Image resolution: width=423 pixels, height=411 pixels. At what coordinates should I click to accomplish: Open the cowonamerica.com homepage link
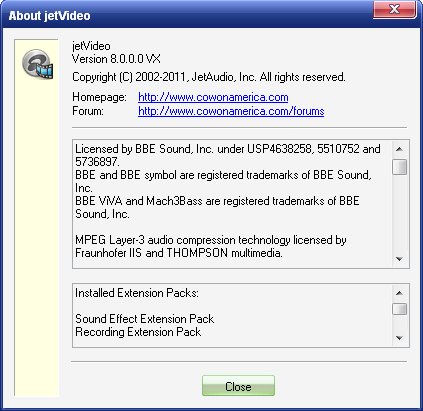pyautogui.click(x=213, y=97)
